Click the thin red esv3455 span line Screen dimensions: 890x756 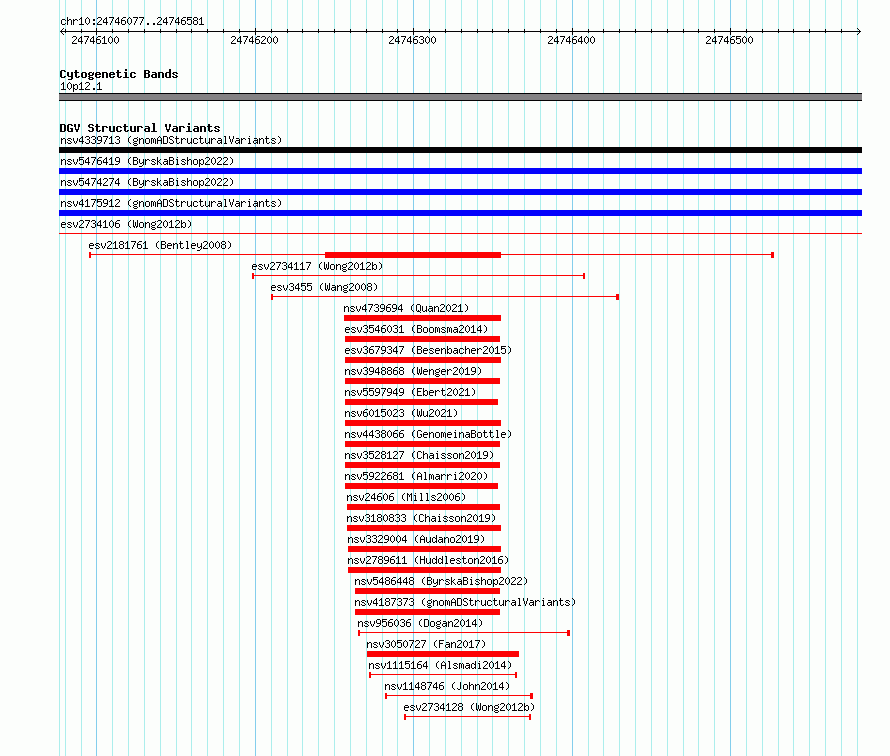click(x=445, y=297)
